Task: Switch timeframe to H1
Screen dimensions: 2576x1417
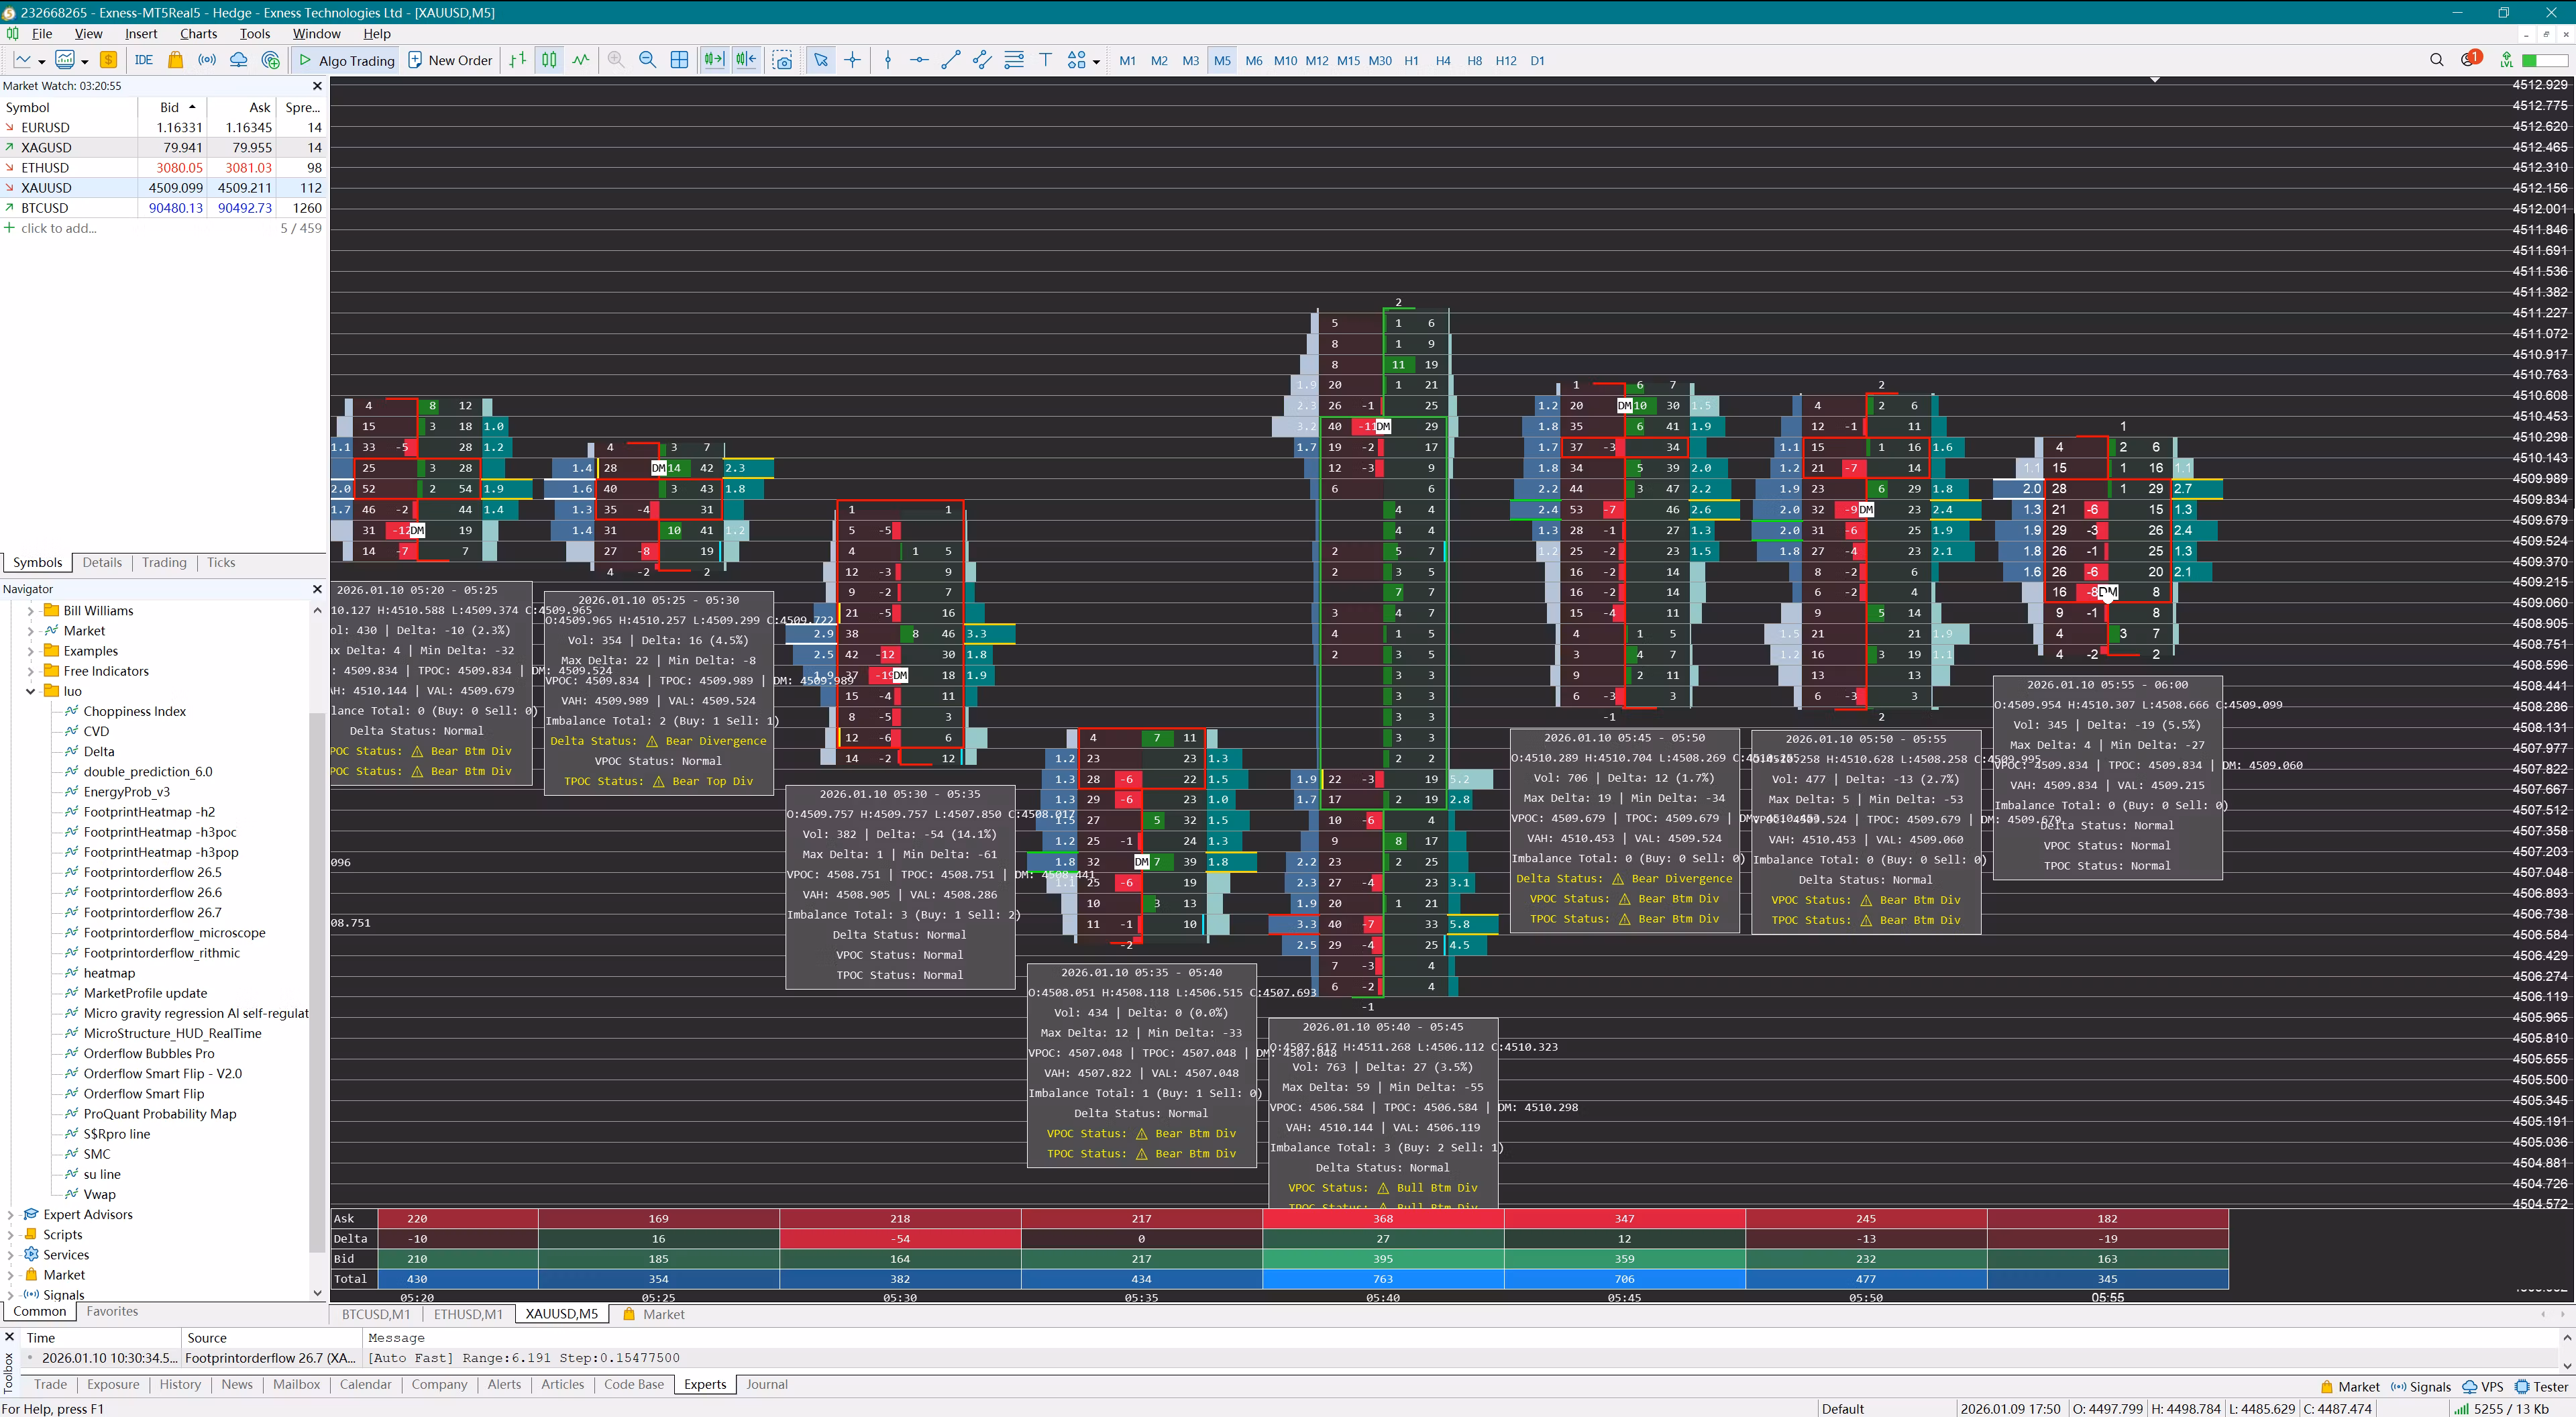Action: [1411, 60]
